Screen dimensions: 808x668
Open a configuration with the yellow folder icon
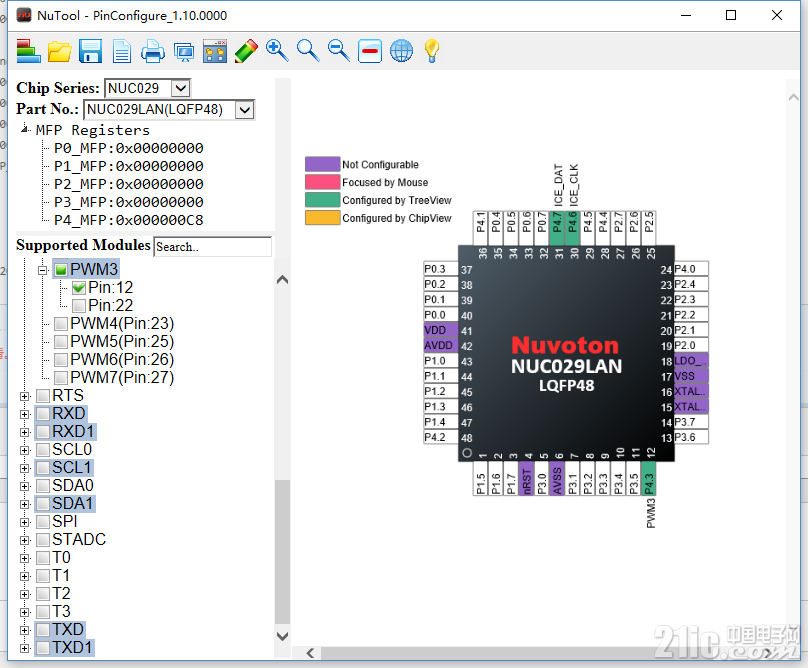[60, 51]
